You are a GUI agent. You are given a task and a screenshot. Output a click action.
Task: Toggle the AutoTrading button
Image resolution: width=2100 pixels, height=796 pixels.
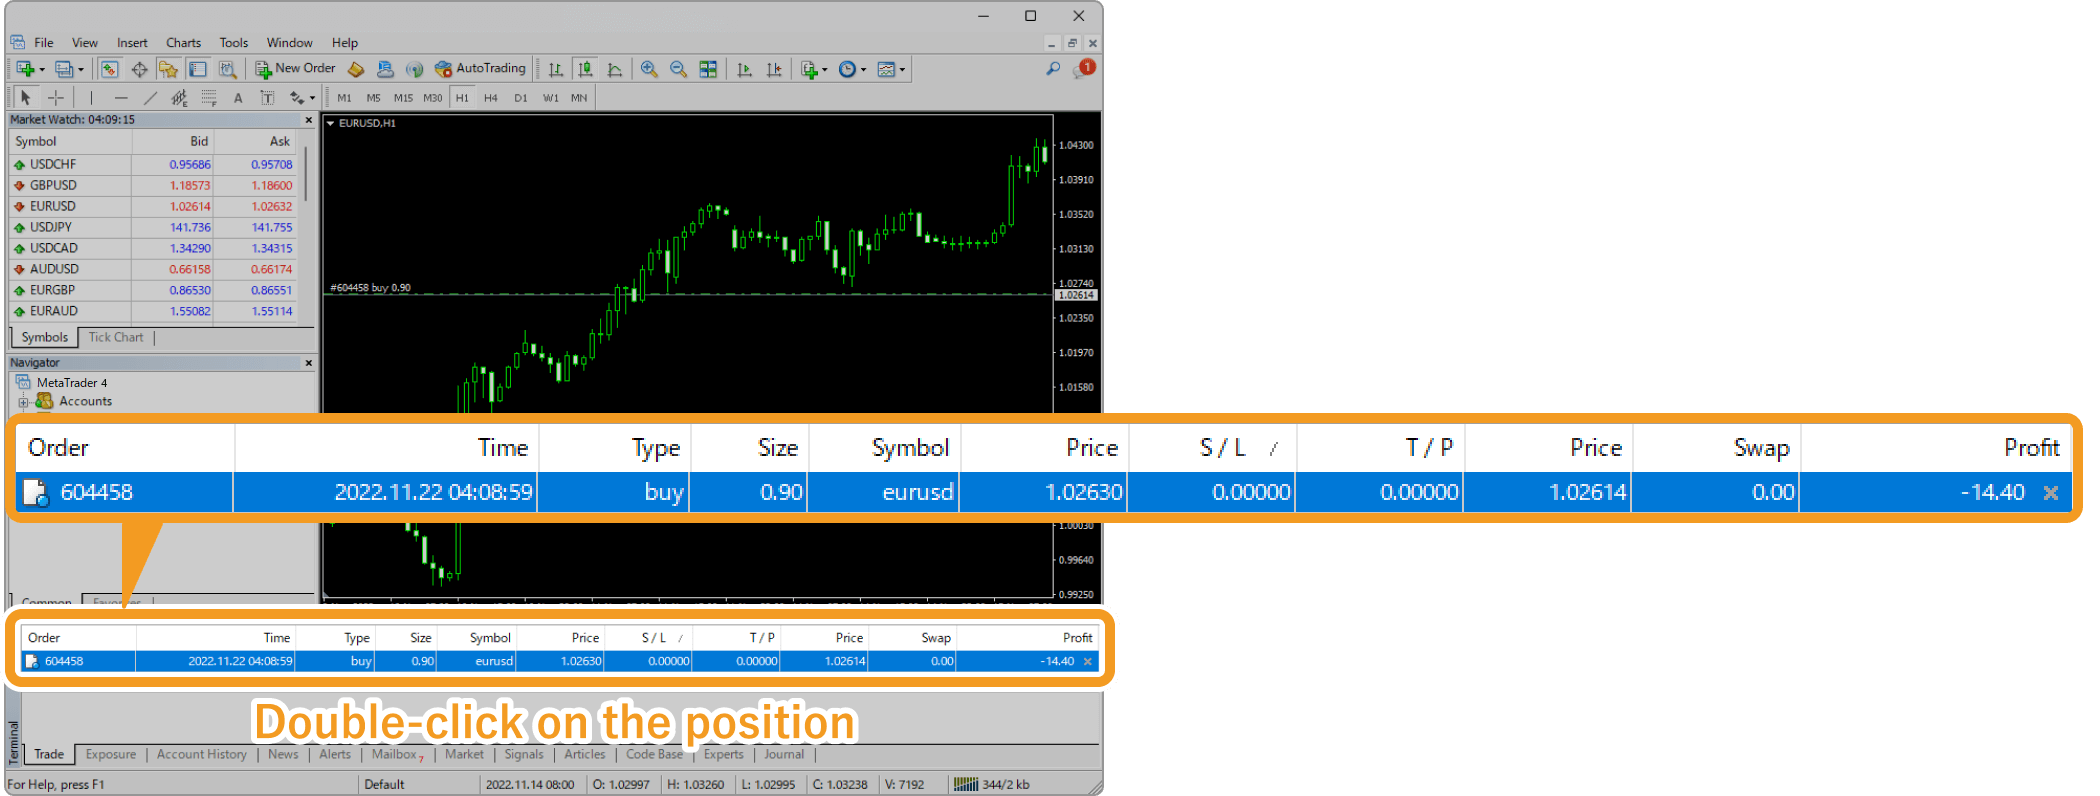point(480,69)
